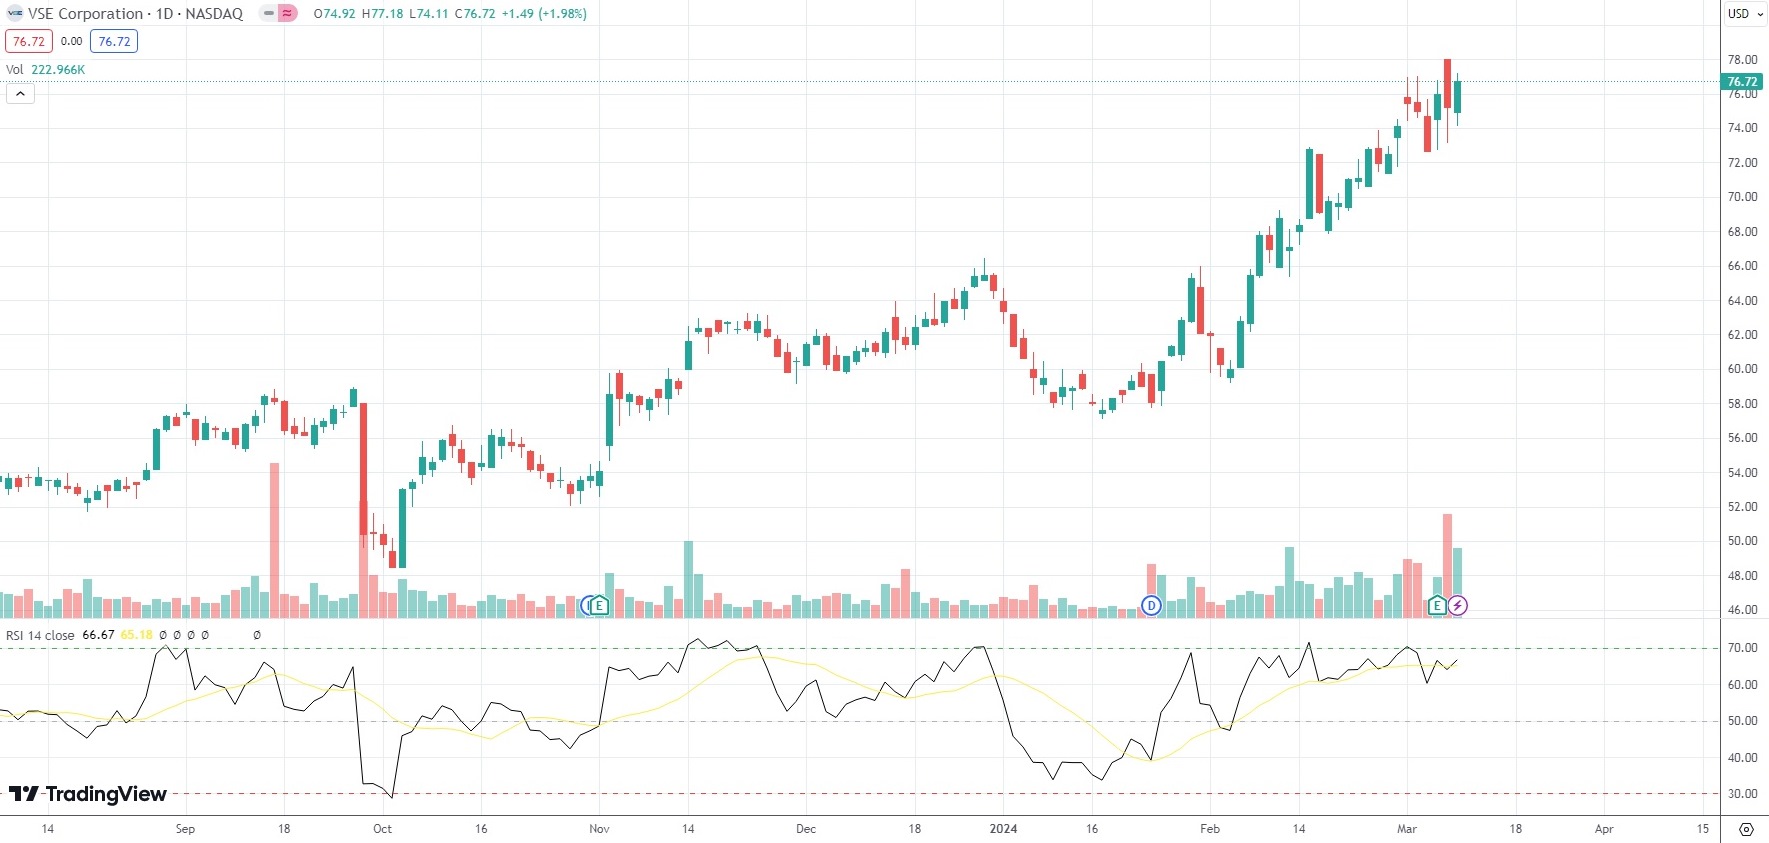The height and width of the screenshot is (843, 1769).
Task: Toggle the gray dash indicator pill
Action: [268, 14]
